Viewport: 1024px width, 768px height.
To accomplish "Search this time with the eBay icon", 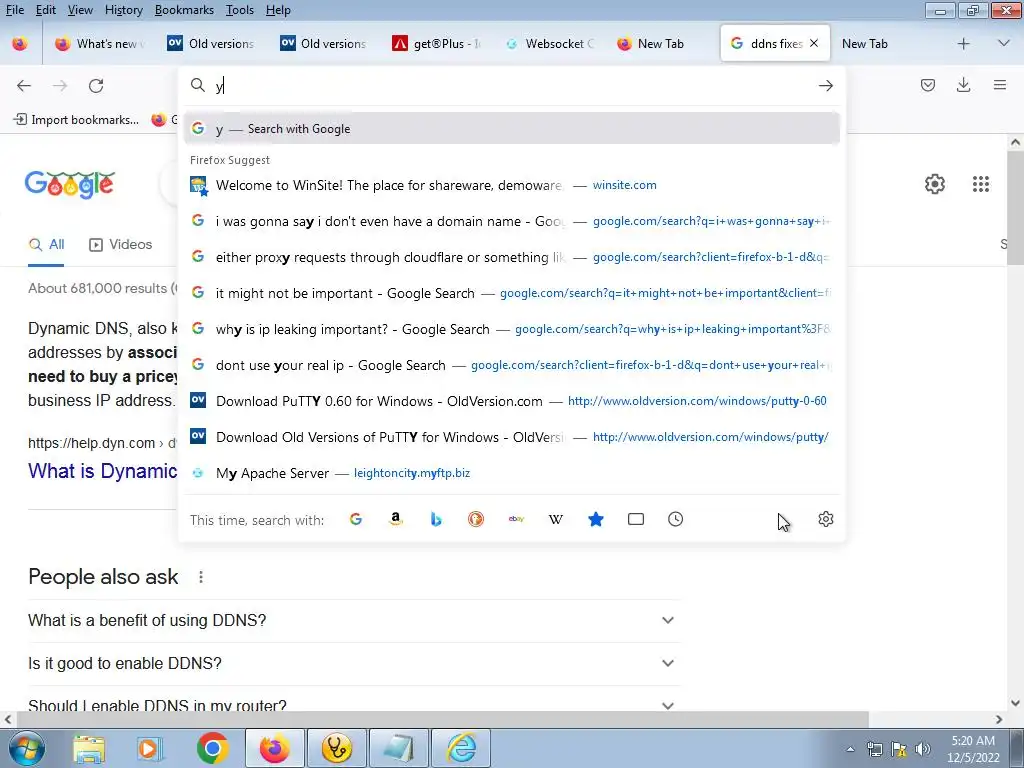I will tap(516, 519).
